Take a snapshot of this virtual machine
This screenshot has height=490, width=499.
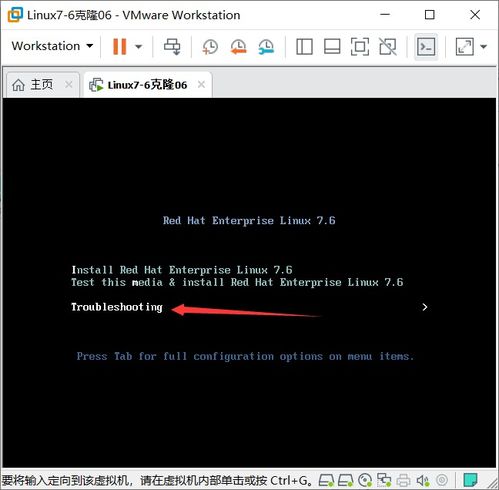tap(210, 46)
